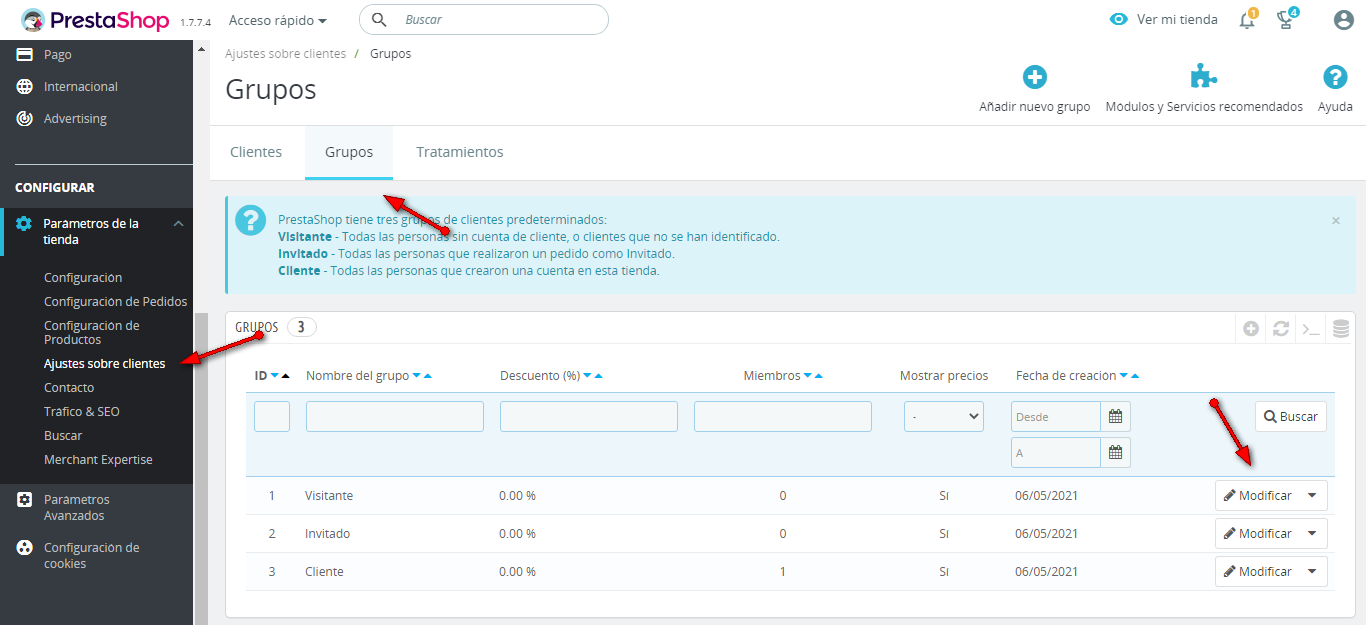Open Configuracion de Pedidos menu item
1366x625 pixels.
click(116, 302)
